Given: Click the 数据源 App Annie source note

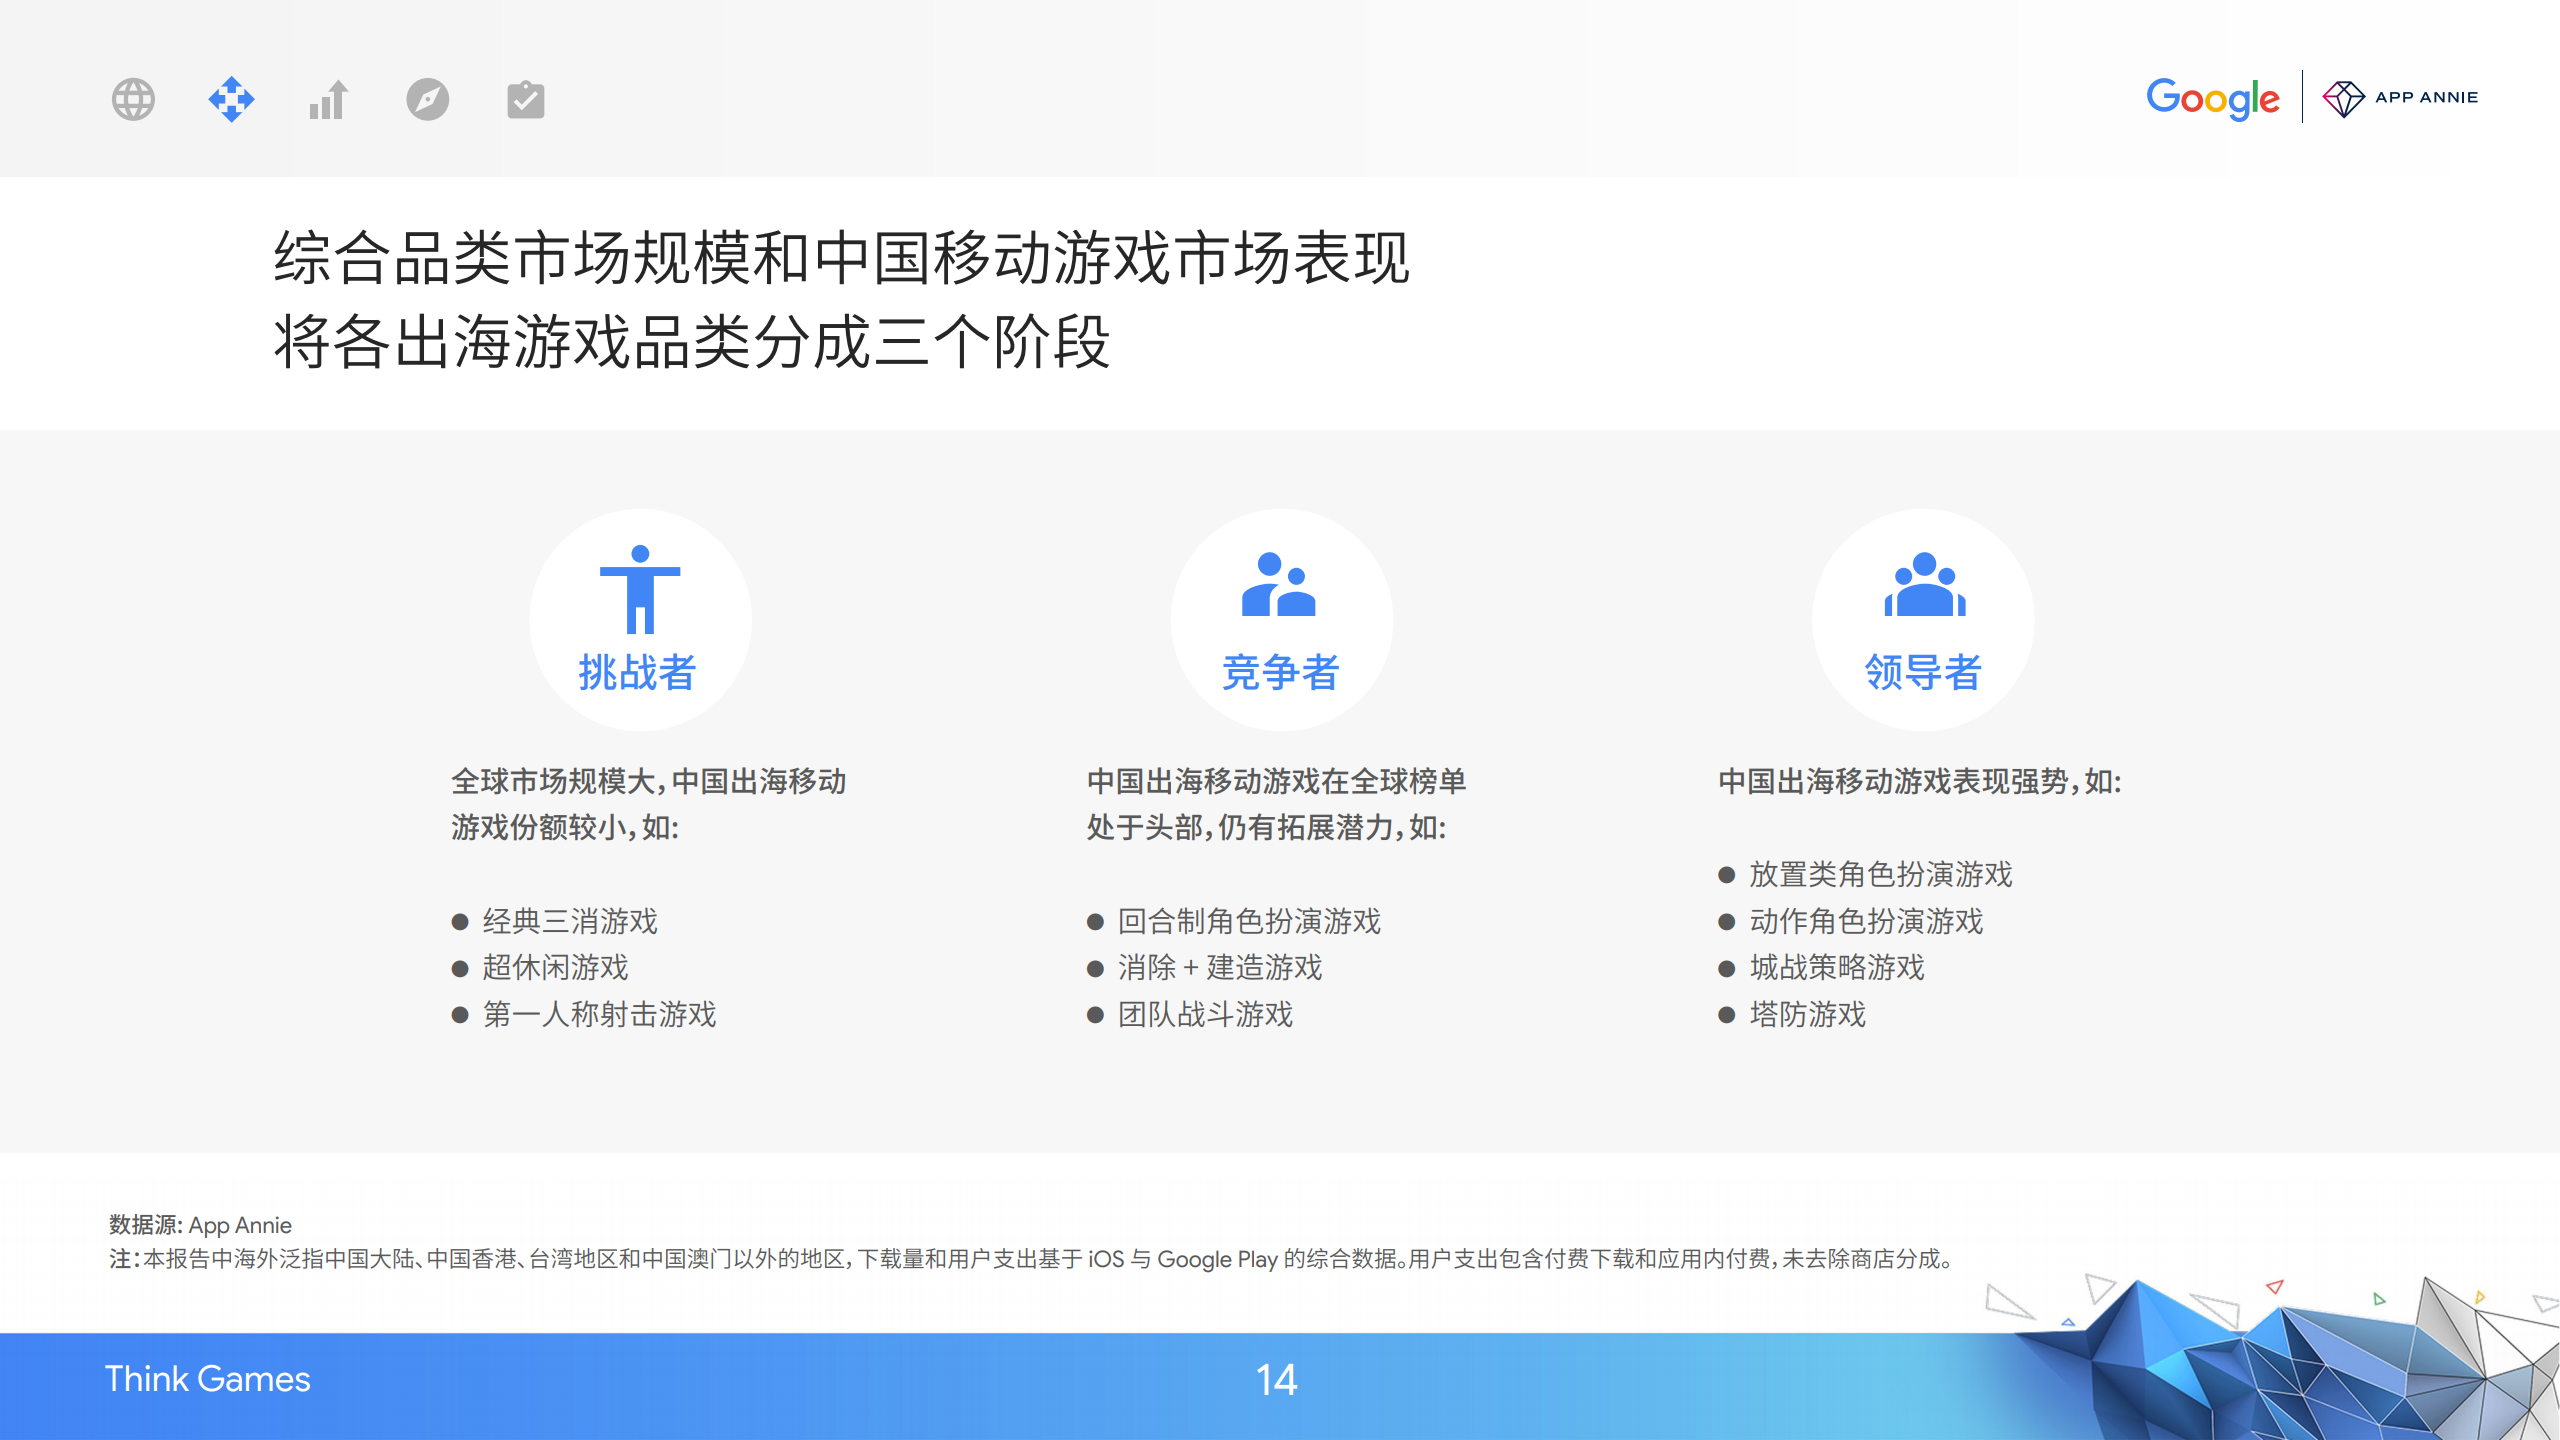Looking at the screenshot, I should tap(200, 1225).
